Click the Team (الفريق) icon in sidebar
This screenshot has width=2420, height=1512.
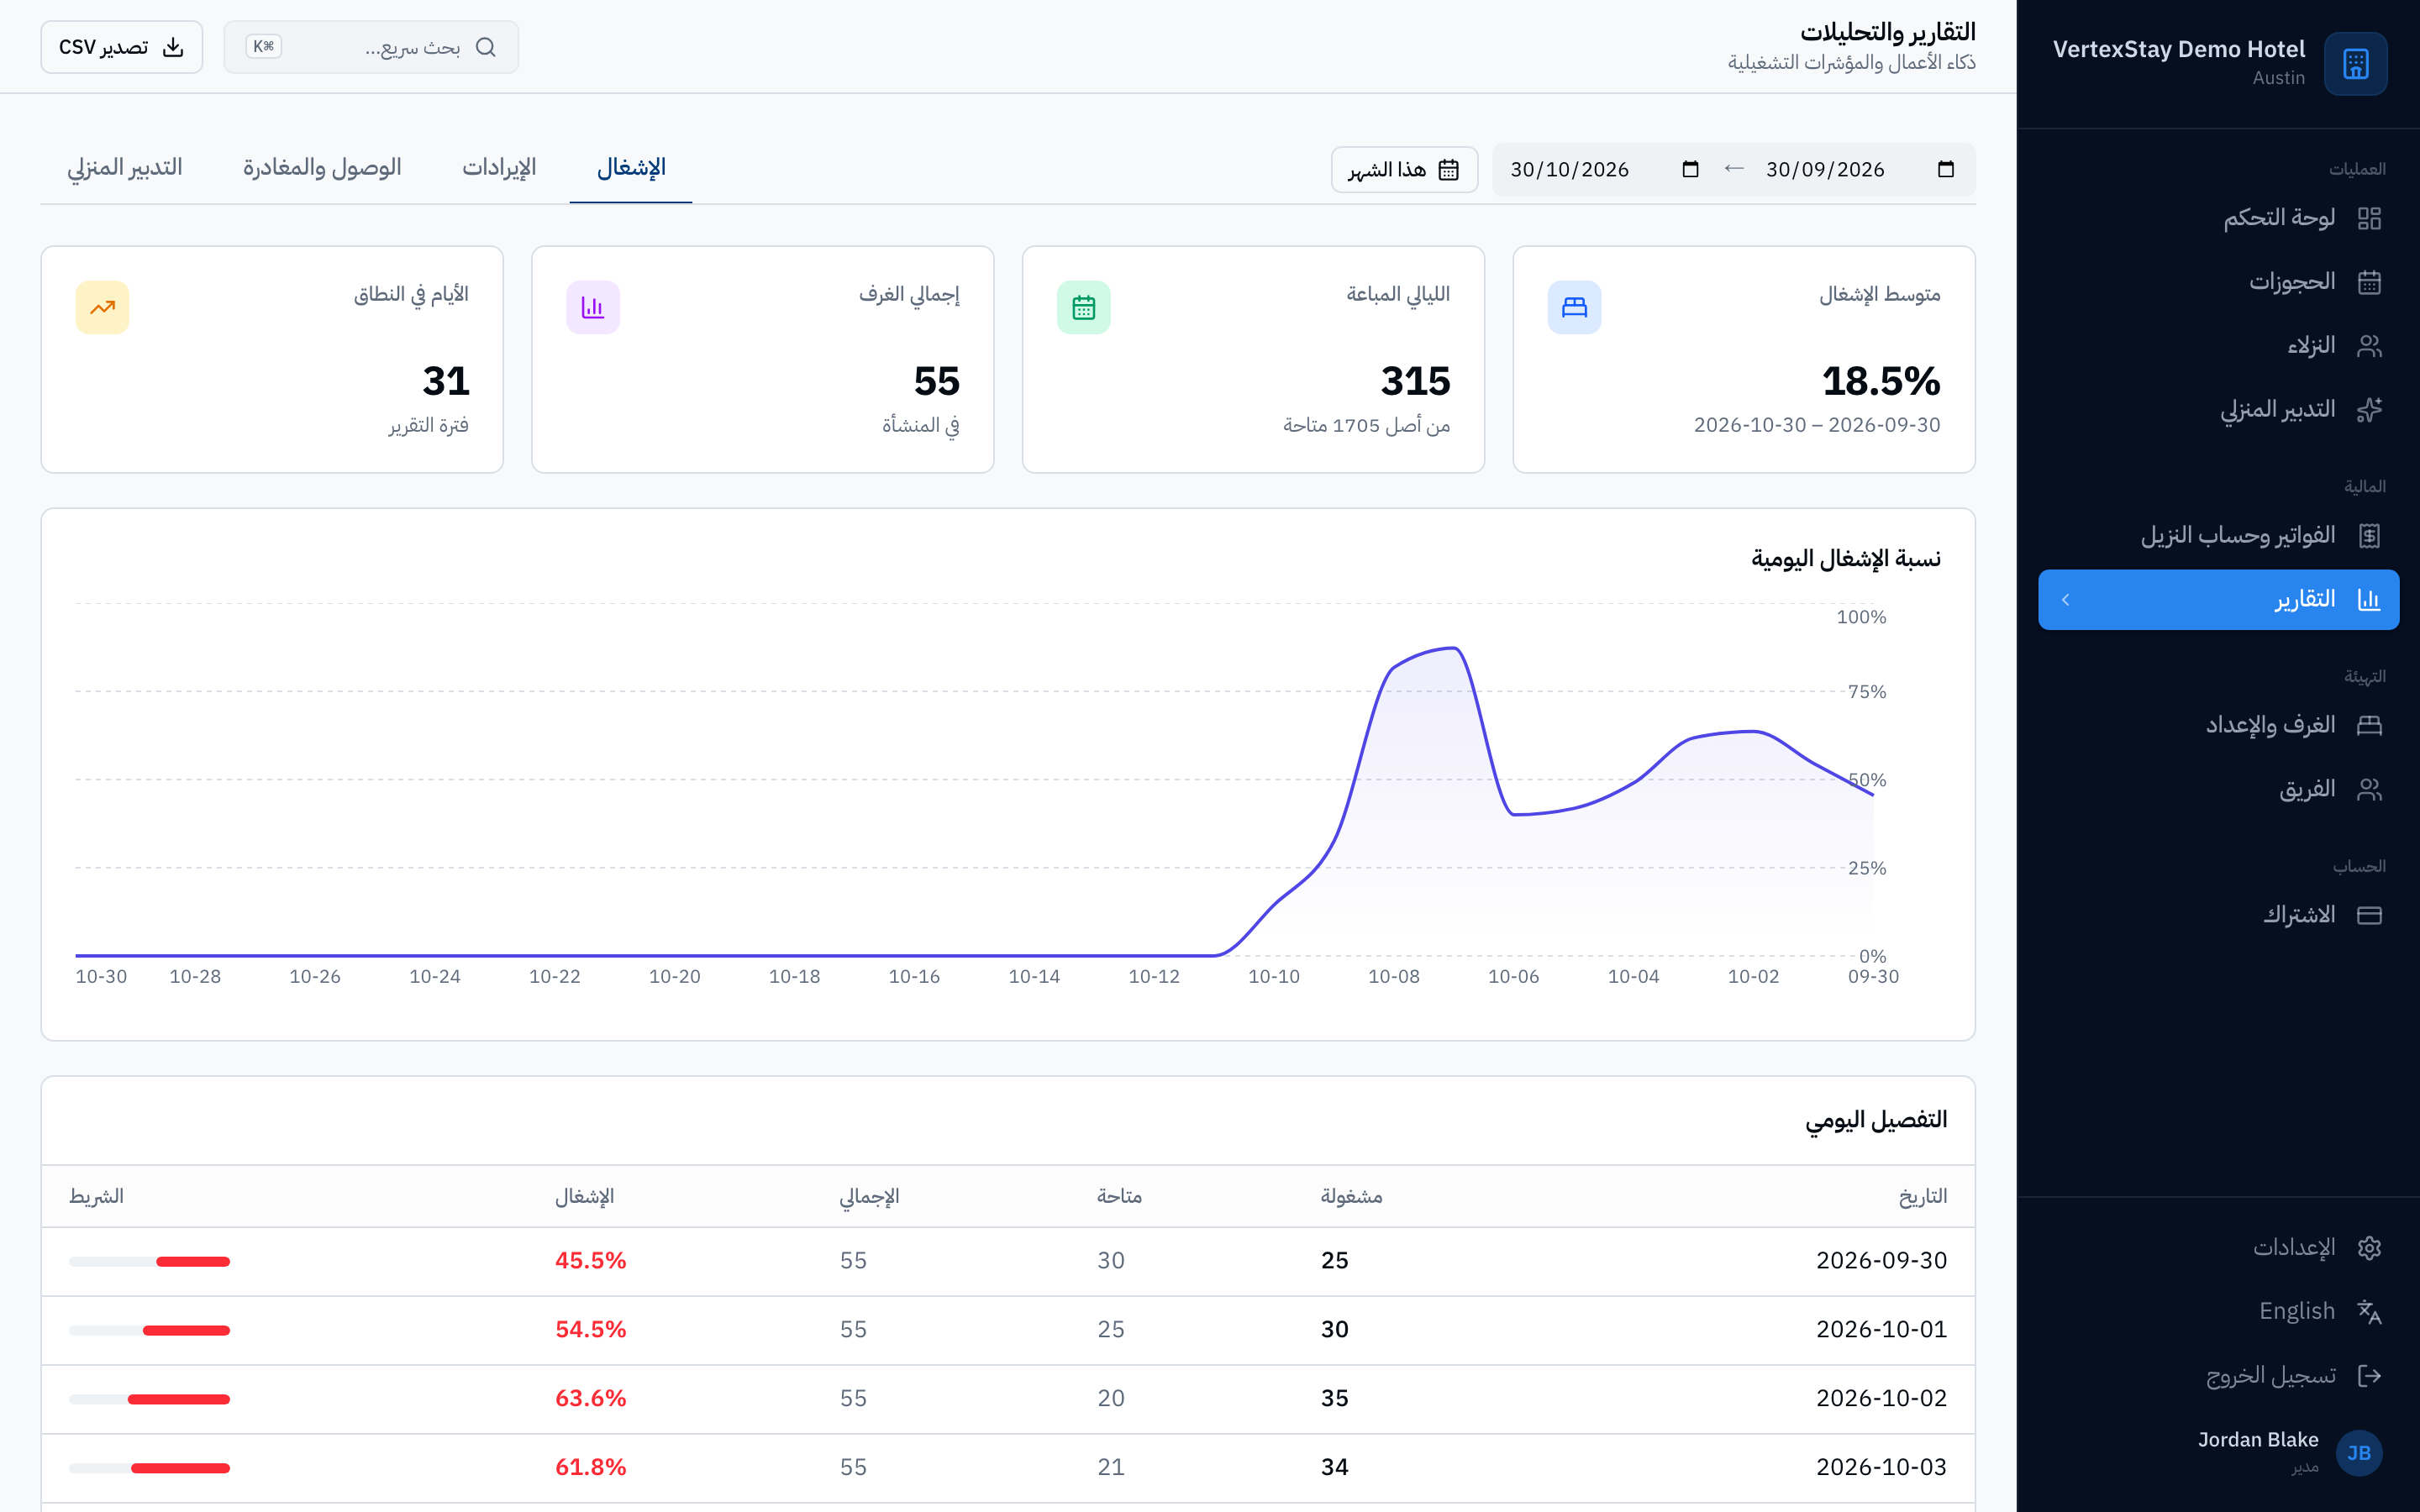tap(2368, 789)
